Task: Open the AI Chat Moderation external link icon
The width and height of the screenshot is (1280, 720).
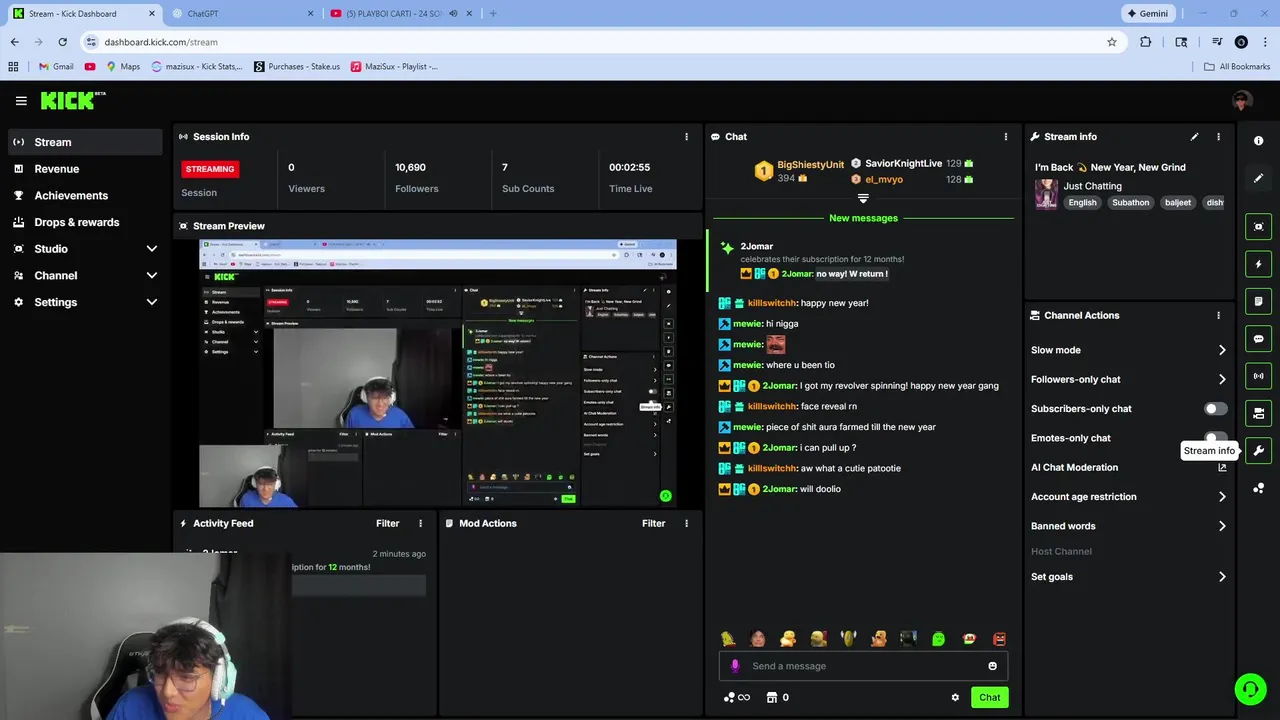Action: 1222,467
